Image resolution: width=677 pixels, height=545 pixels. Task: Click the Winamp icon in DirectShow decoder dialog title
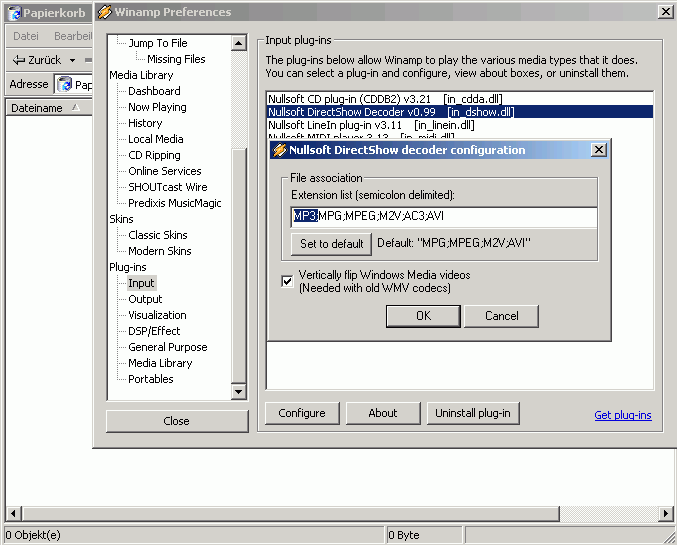pos(279,150)
